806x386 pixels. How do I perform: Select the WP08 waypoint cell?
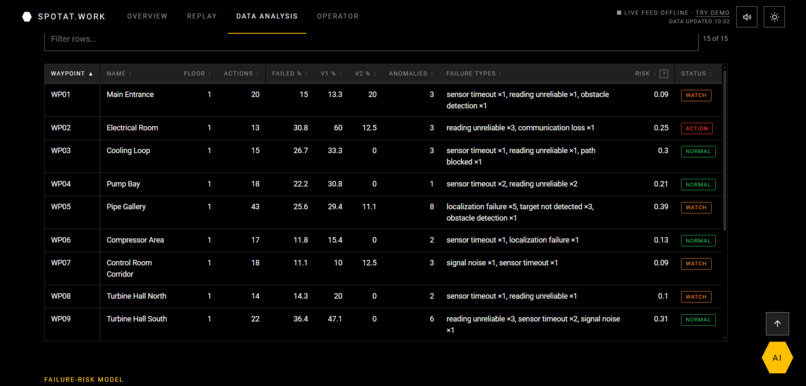coord(72,296)
